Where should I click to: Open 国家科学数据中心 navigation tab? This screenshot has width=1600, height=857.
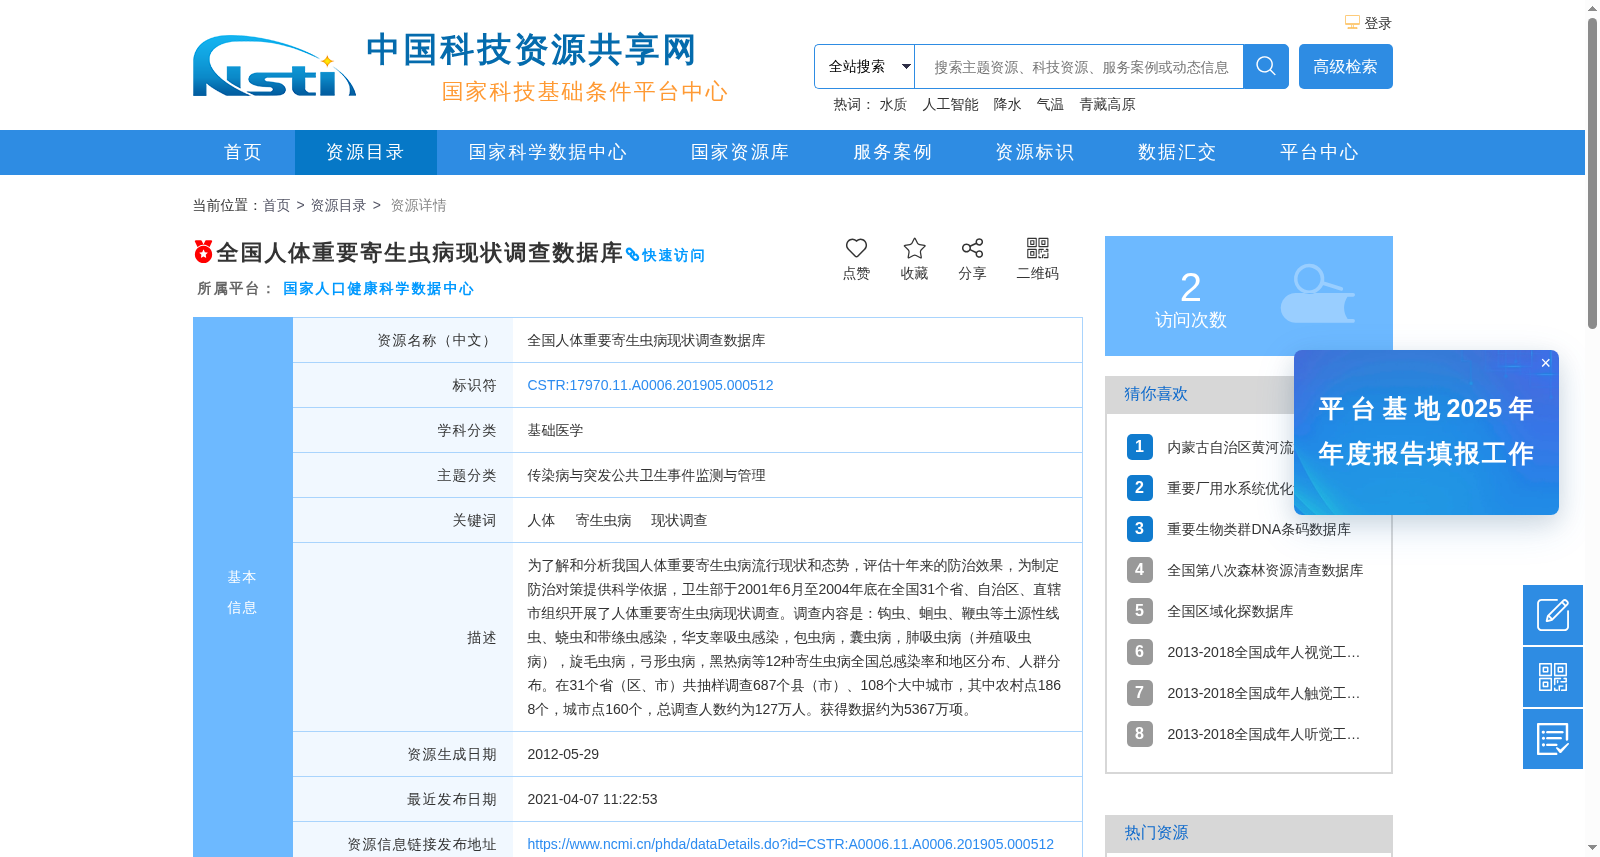[548, 152]
